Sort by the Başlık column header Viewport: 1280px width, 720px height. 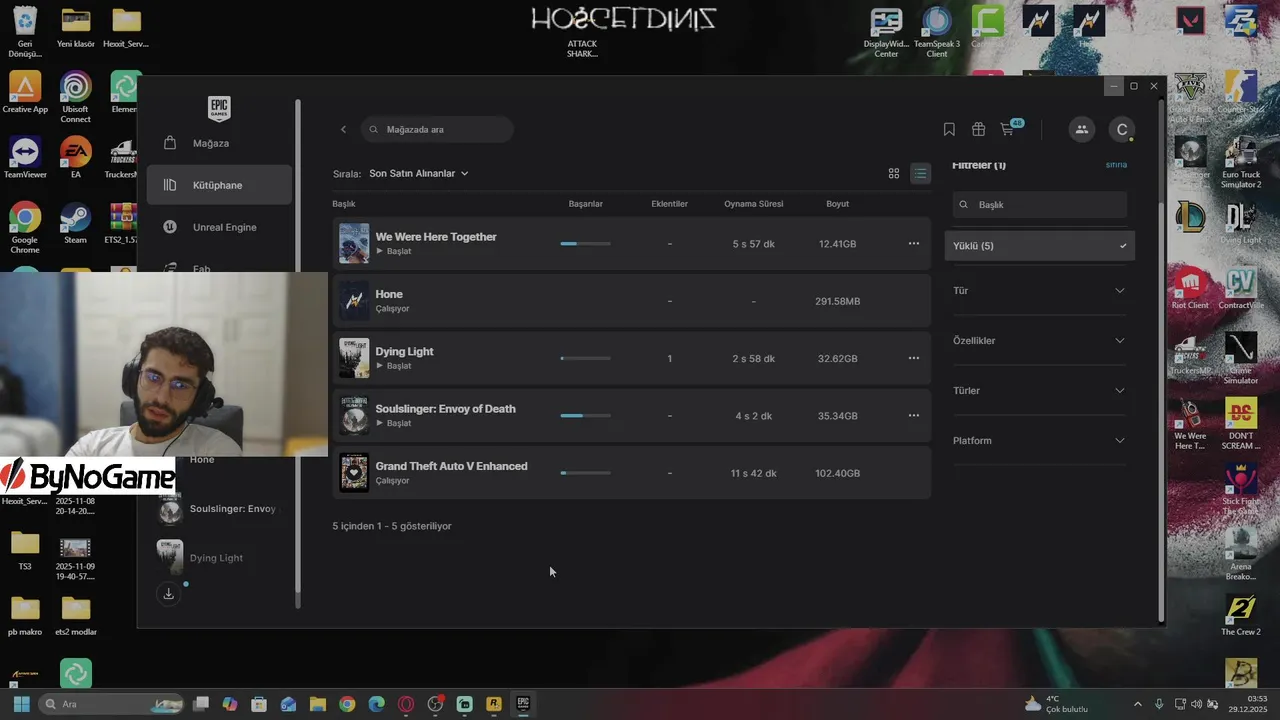pos(344,204)
